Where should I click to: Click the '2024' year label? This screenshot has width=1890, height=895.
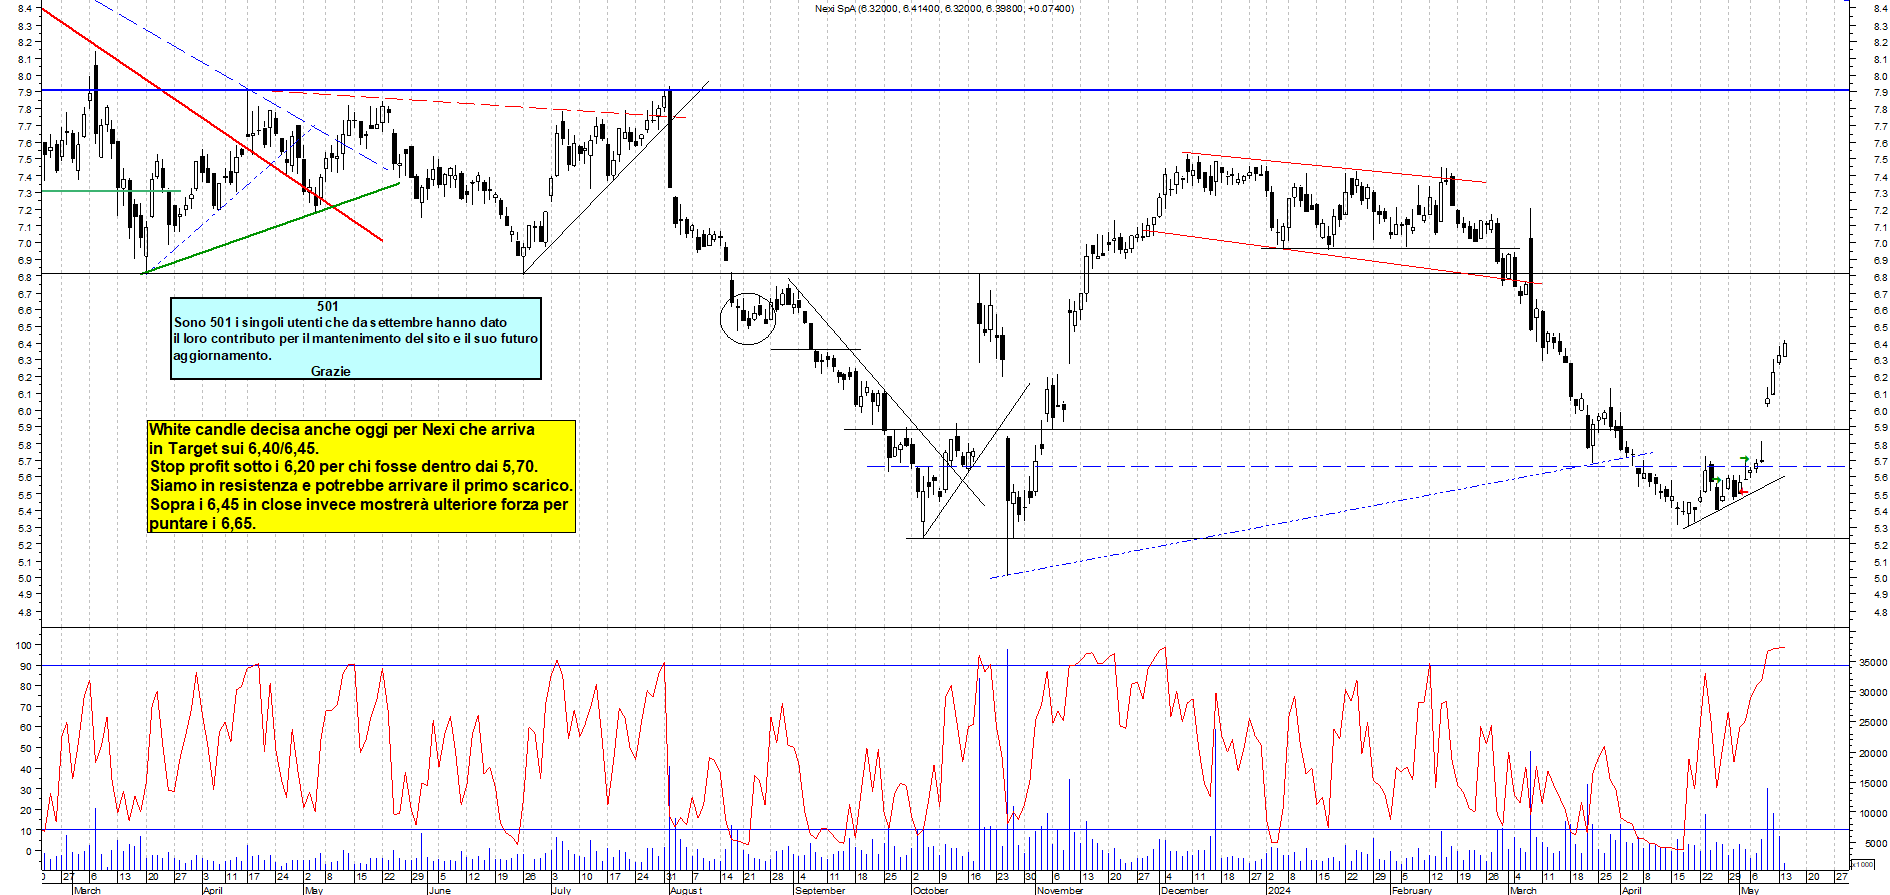1279,890
